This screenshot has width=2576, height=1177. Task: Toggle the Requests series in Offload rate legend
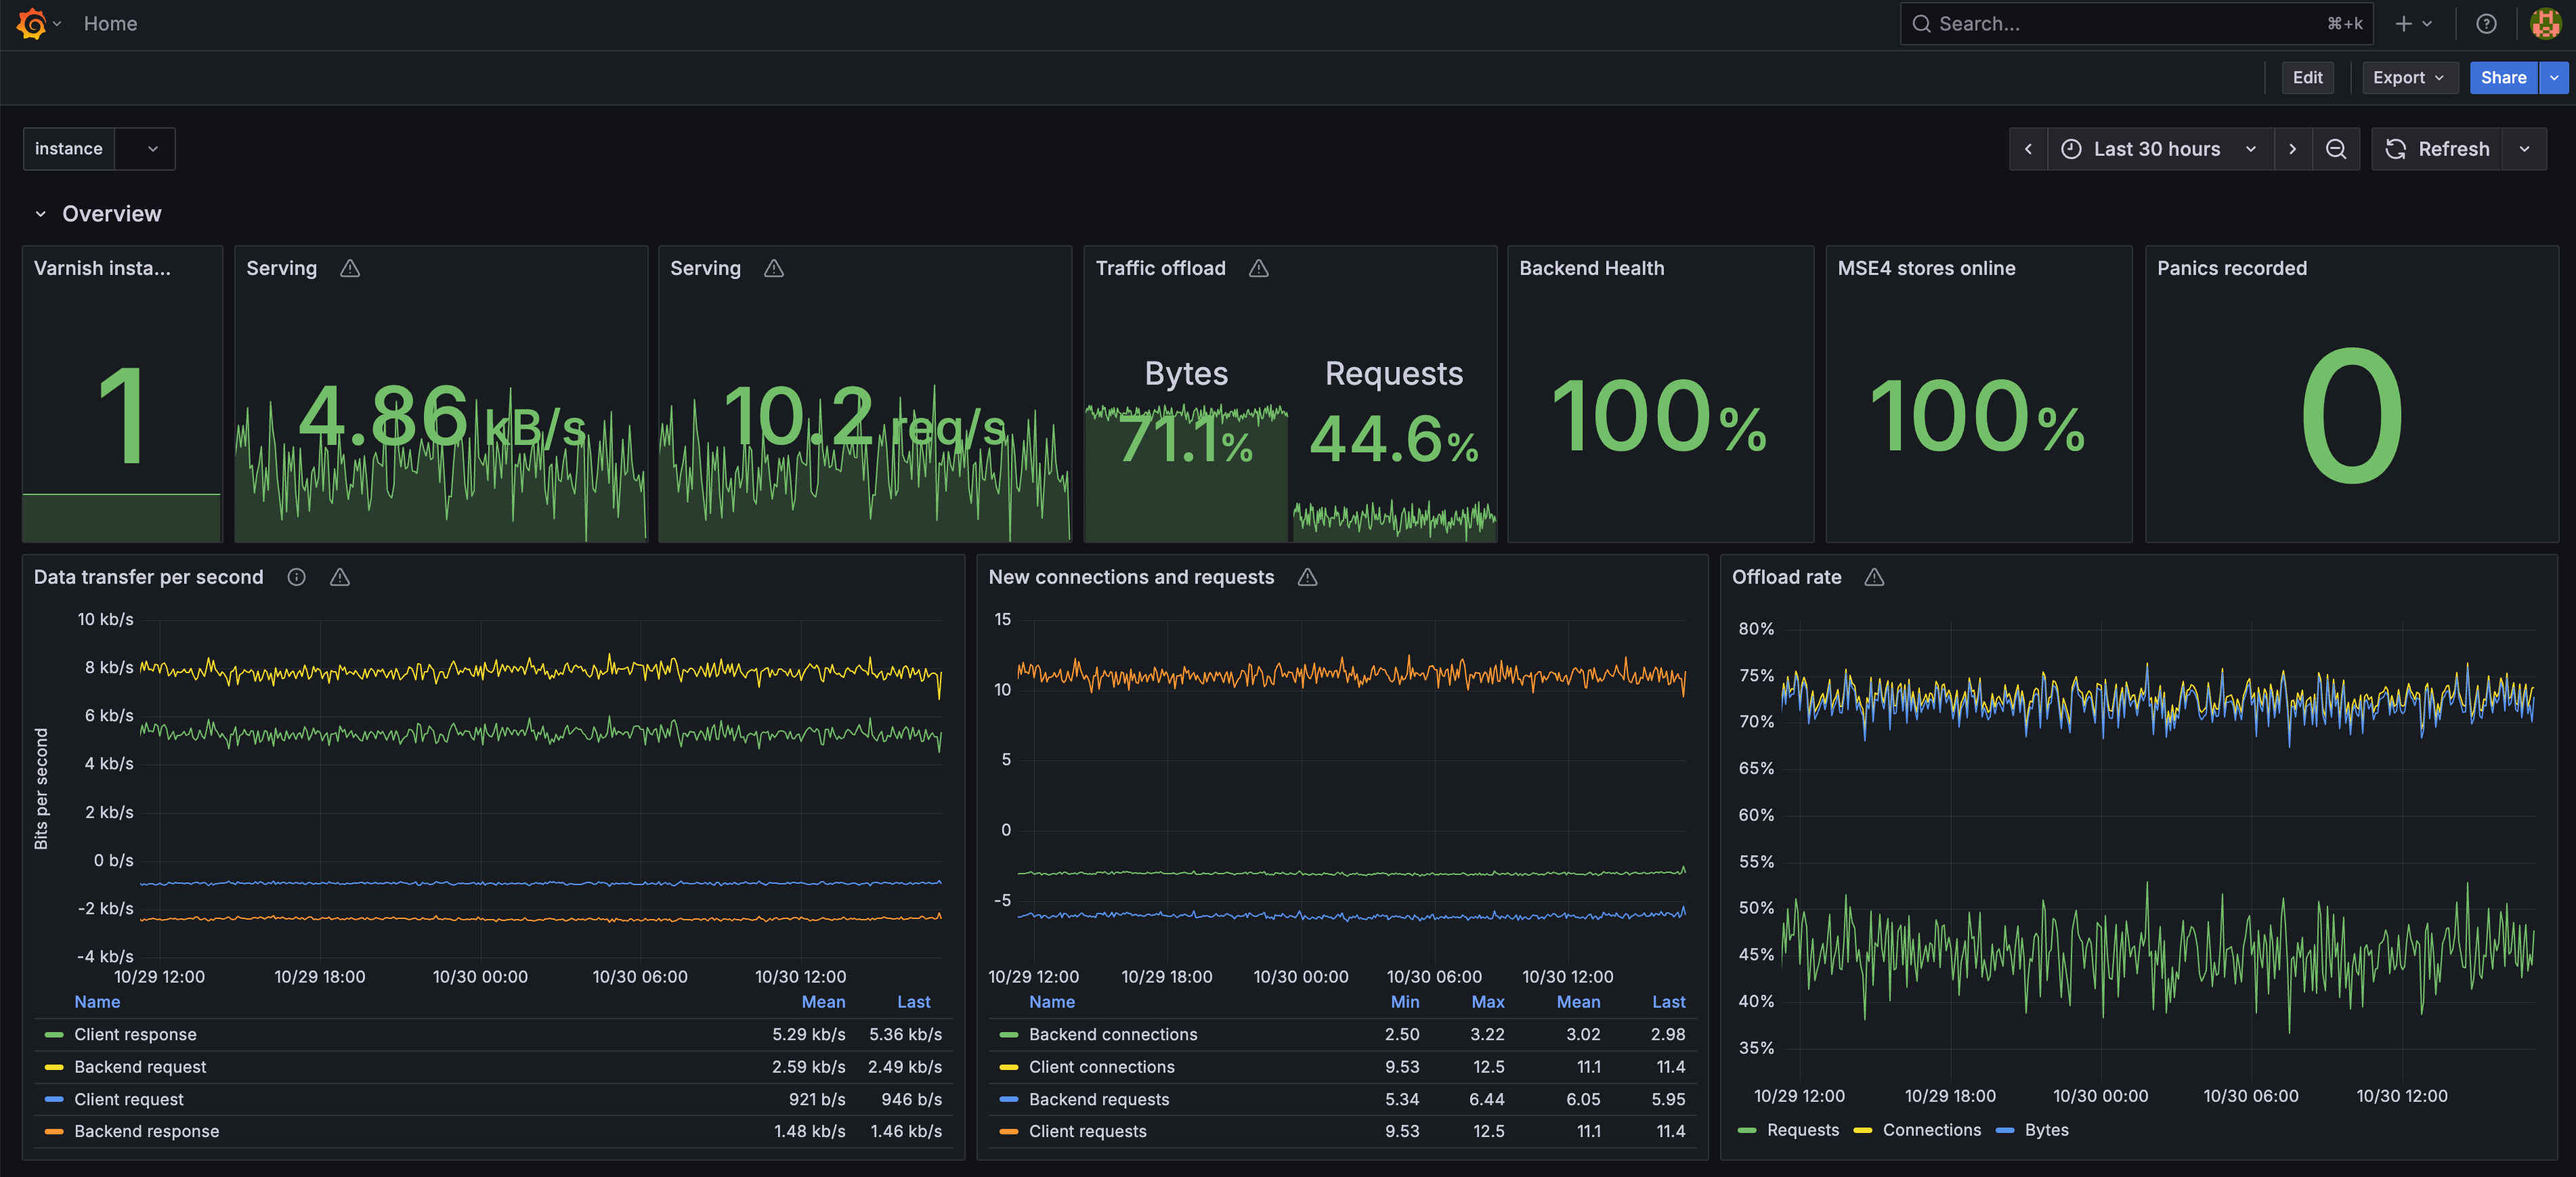pyautogui.click(x=1803, y=1130)
